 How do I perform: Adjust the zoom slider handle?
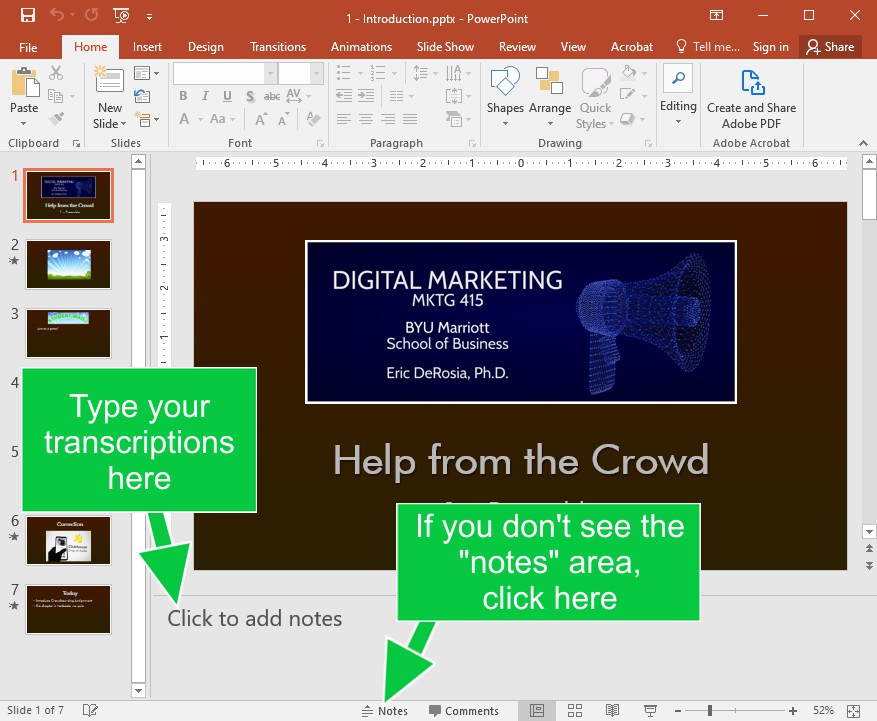click(x=710, y=711)
